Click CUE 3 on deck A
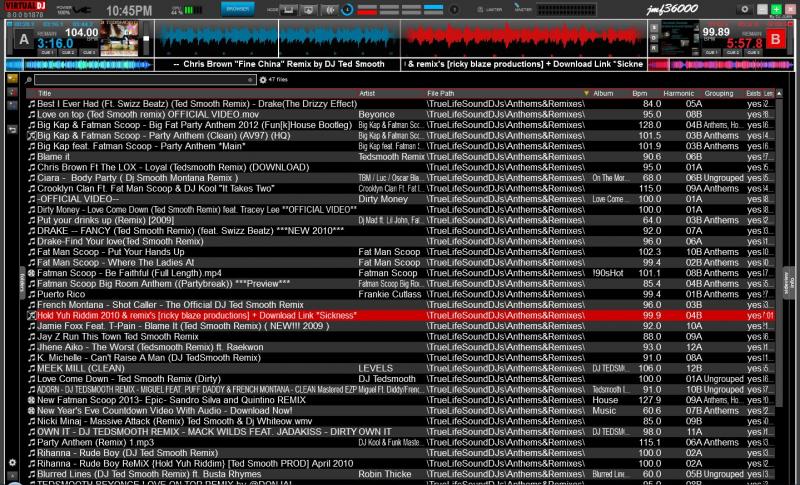 point(89,52)
